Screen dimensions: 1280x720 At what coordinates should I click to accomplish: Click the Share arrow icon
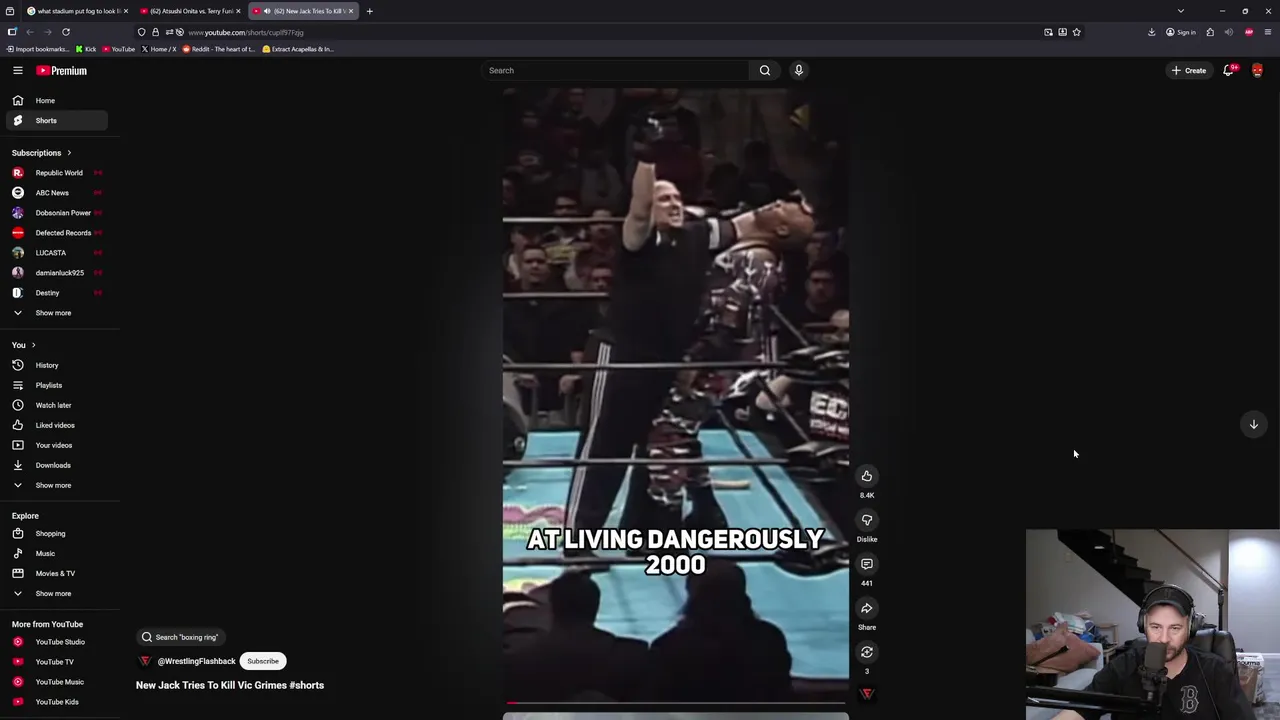[867, 608]
